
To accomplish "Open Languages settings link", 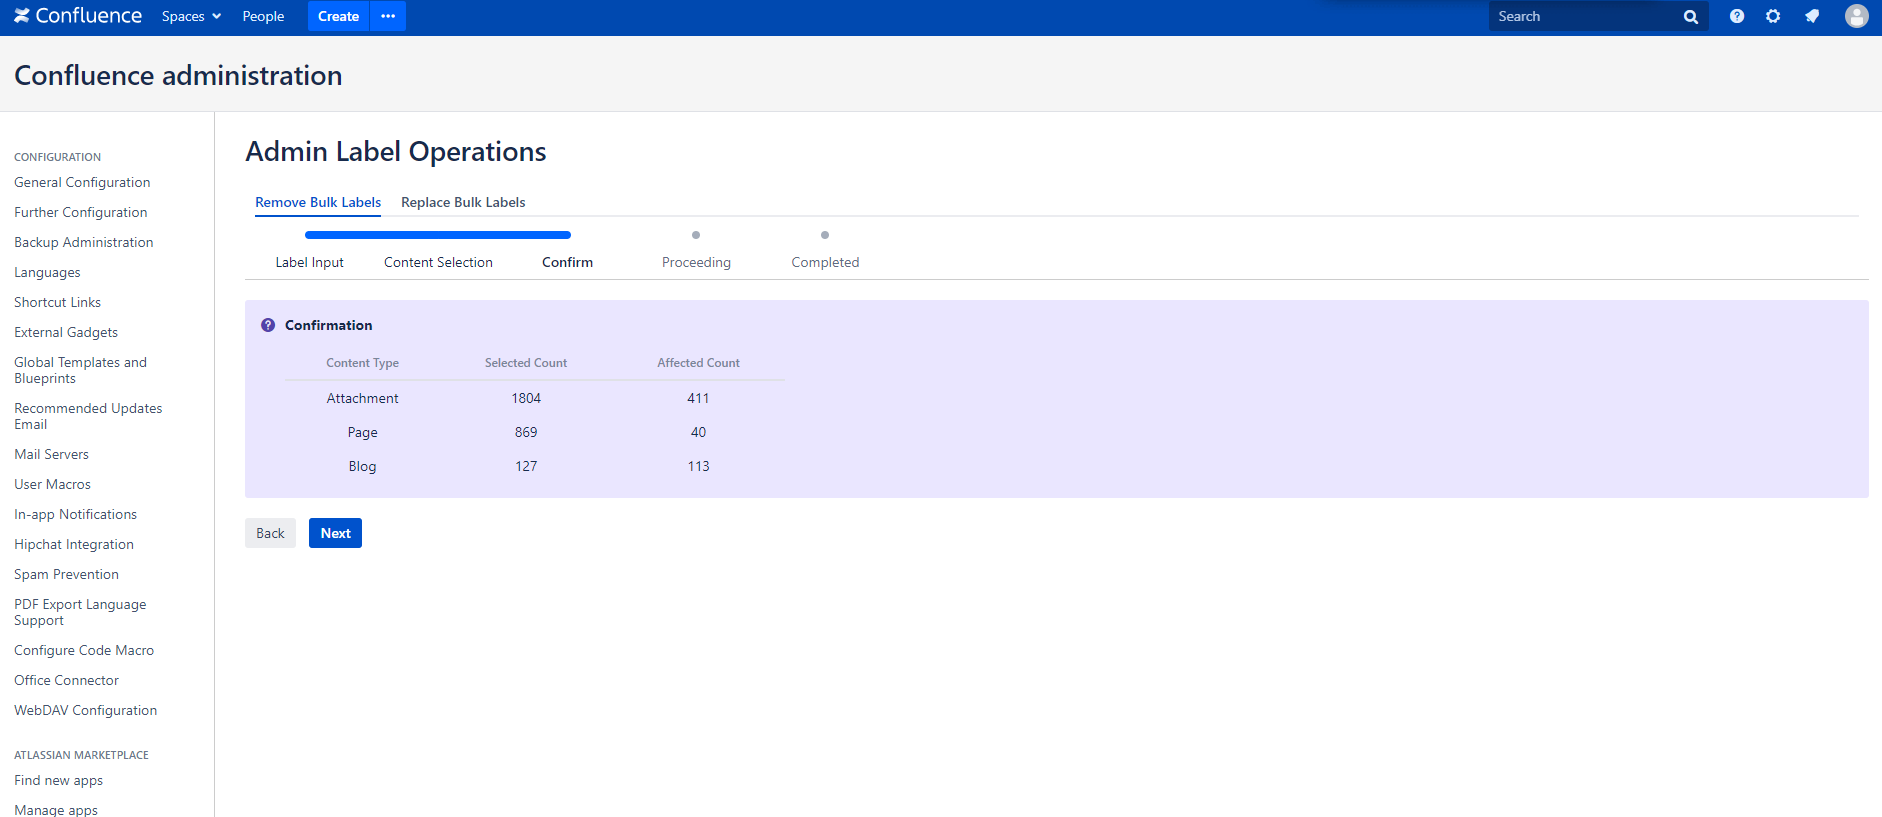I will coord(47,272).
